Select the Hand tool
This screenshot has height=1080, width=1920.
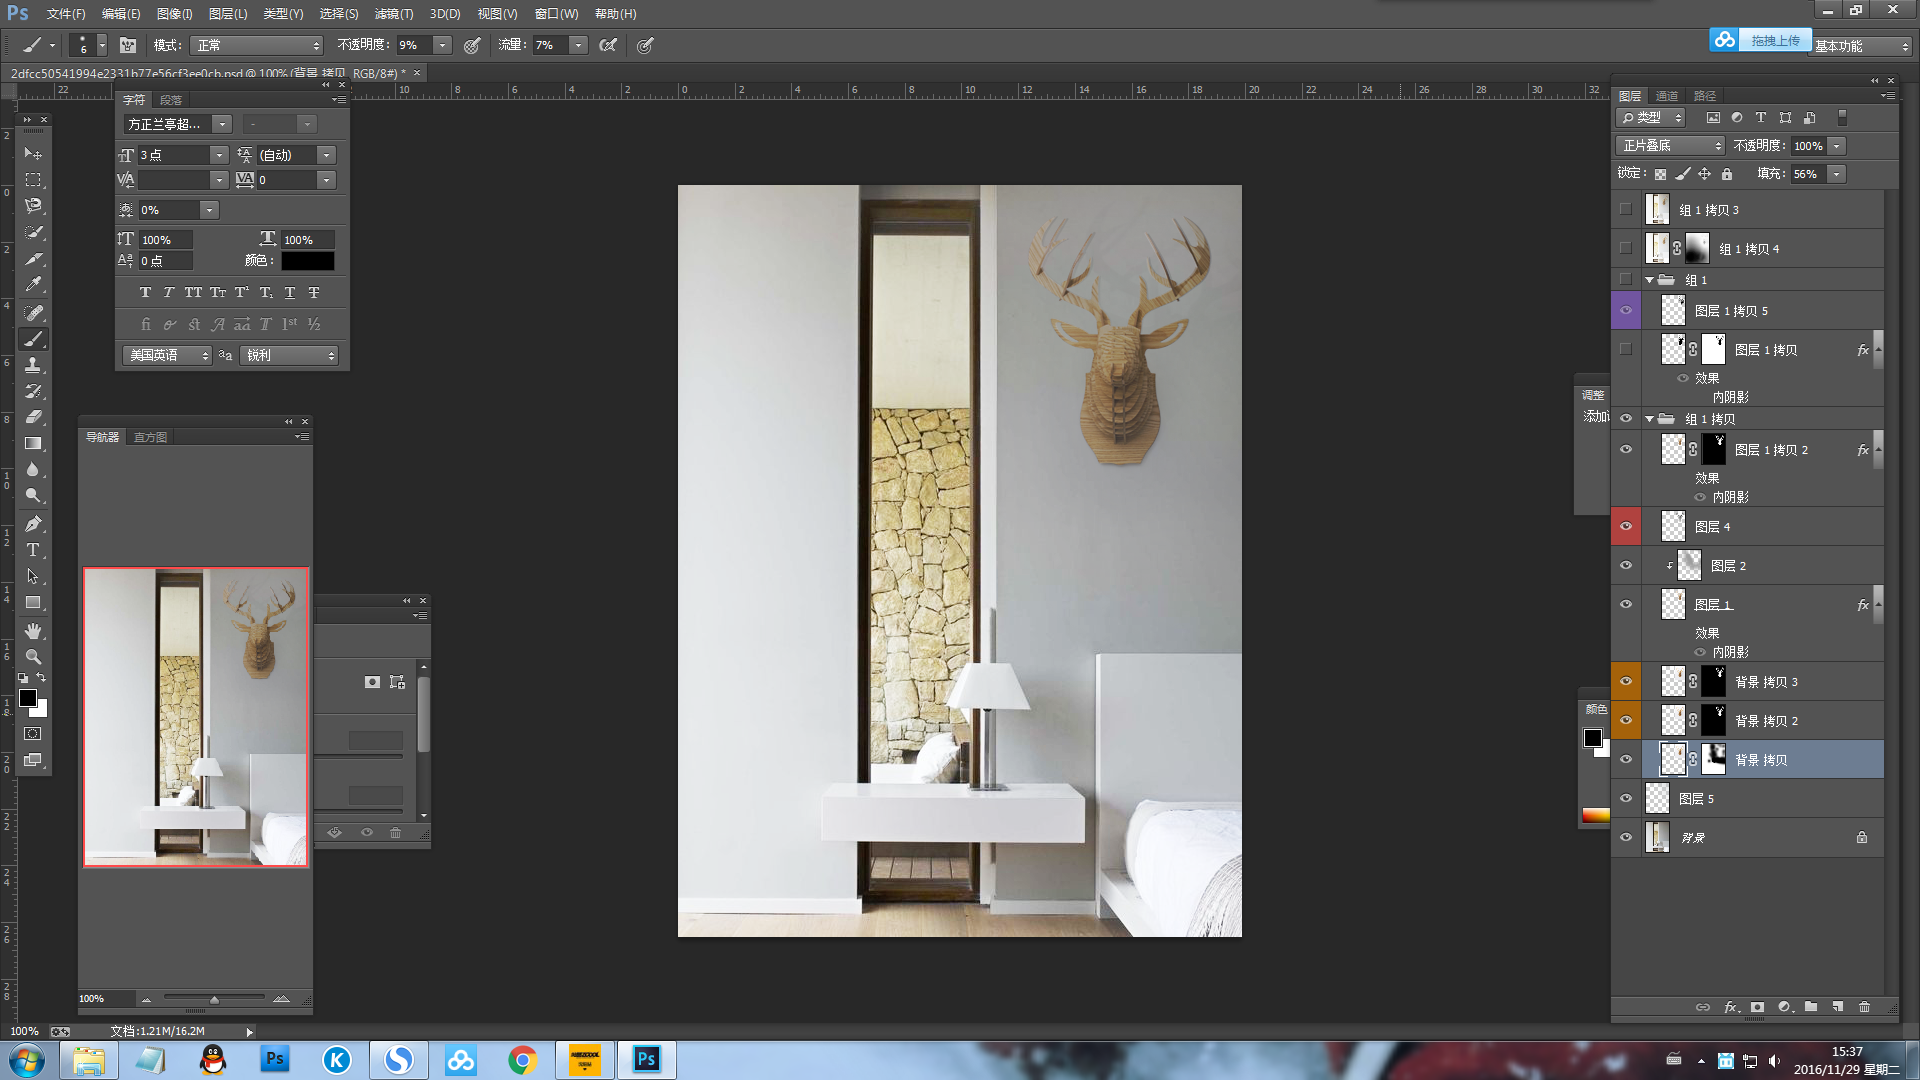[x=33, y=631]
